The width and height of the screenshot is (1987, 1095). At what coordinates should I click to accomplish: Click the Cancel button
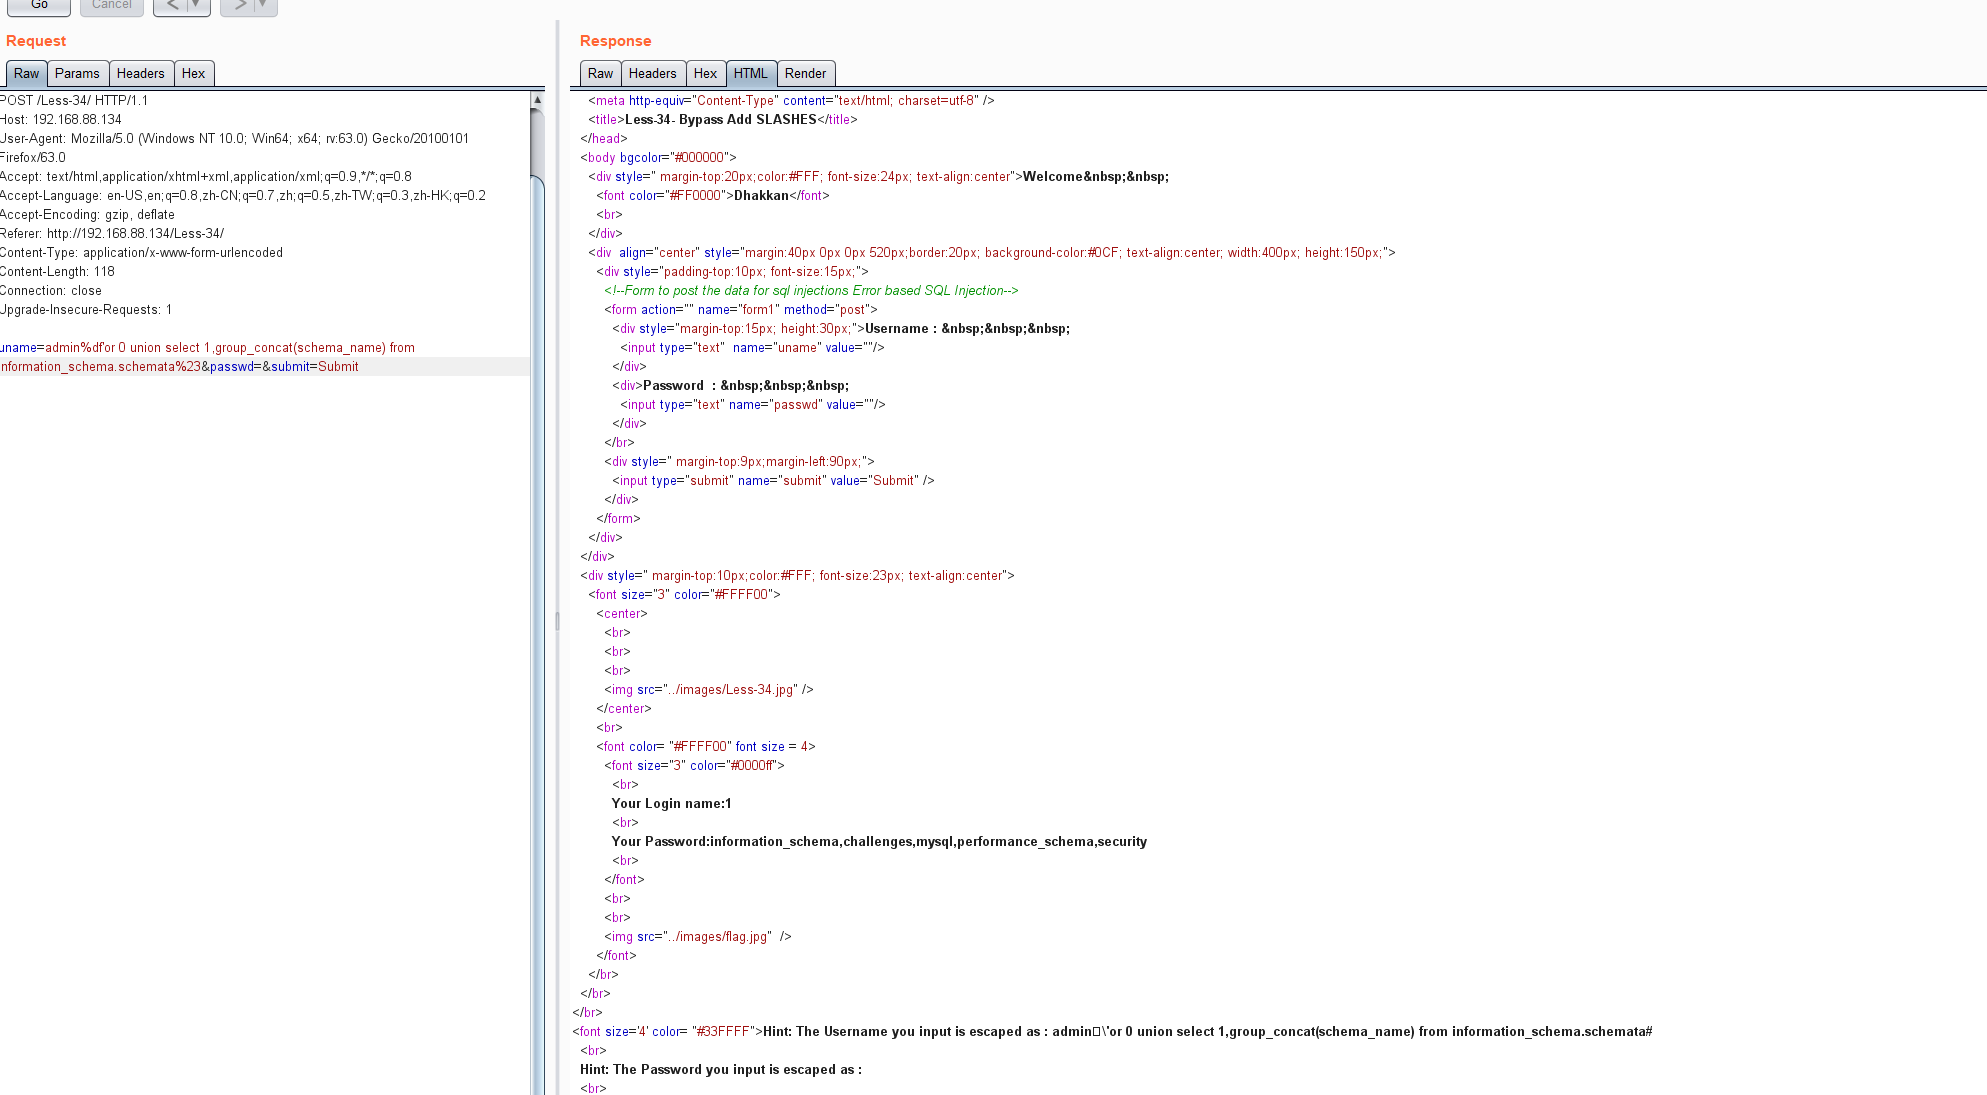[x=111, y=6]
